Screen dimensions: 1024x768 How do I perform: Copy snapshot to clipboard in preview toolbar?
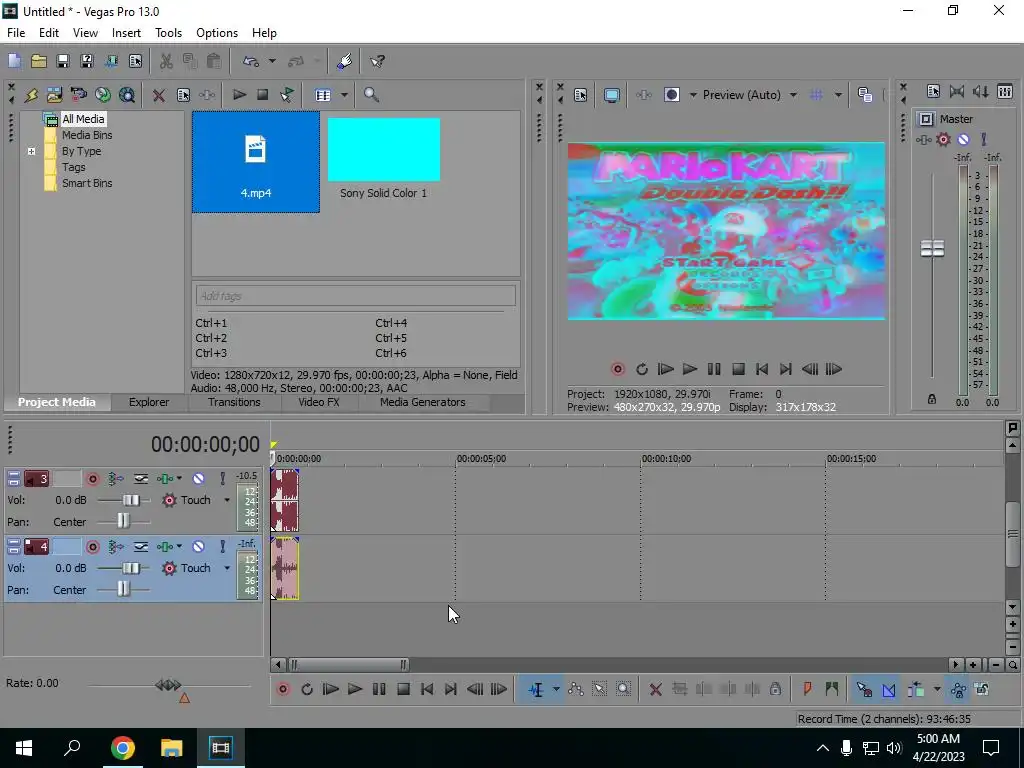(x=865, y=95)
